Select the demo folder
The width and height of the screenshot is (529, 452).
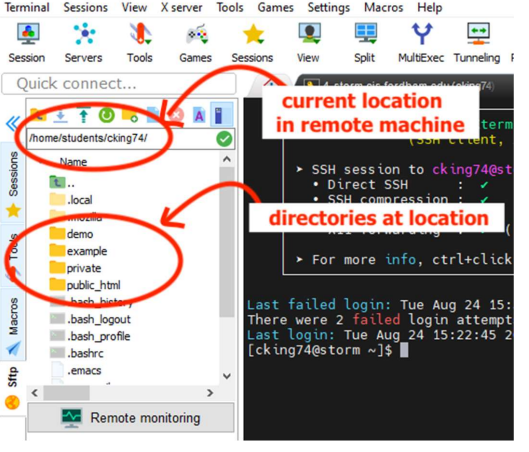72,234
